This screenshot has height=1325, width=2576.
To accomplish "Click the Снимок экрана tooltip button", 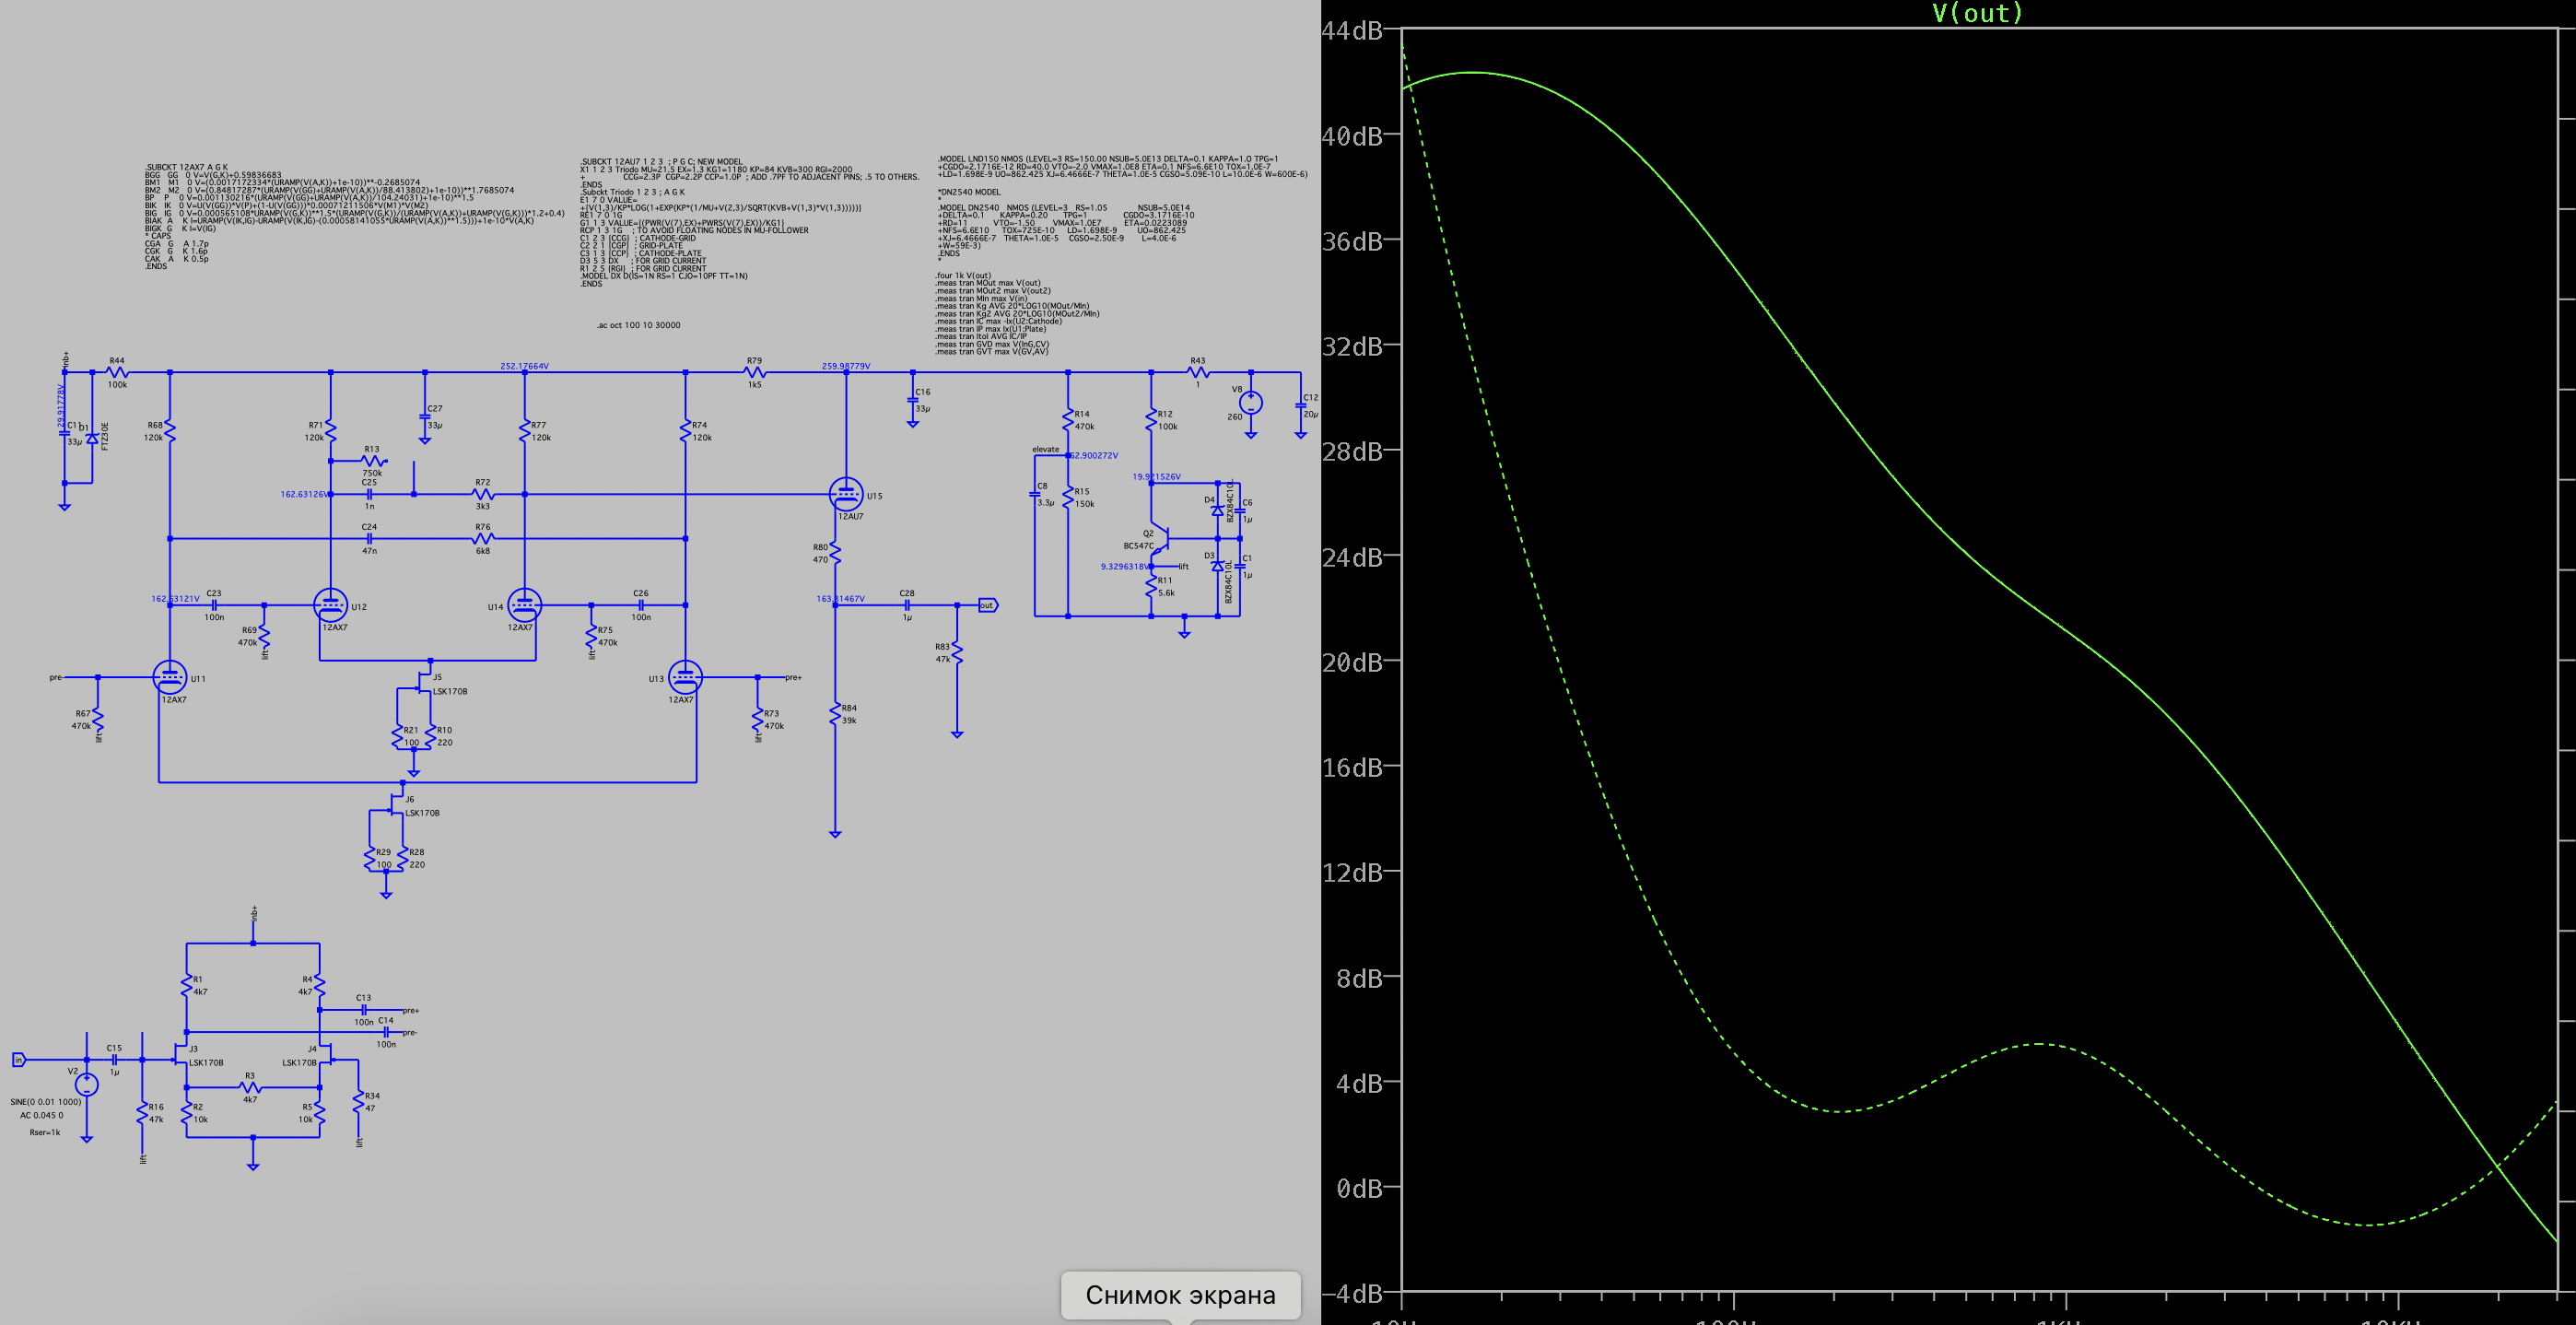I will (x=1180, y=1295).
